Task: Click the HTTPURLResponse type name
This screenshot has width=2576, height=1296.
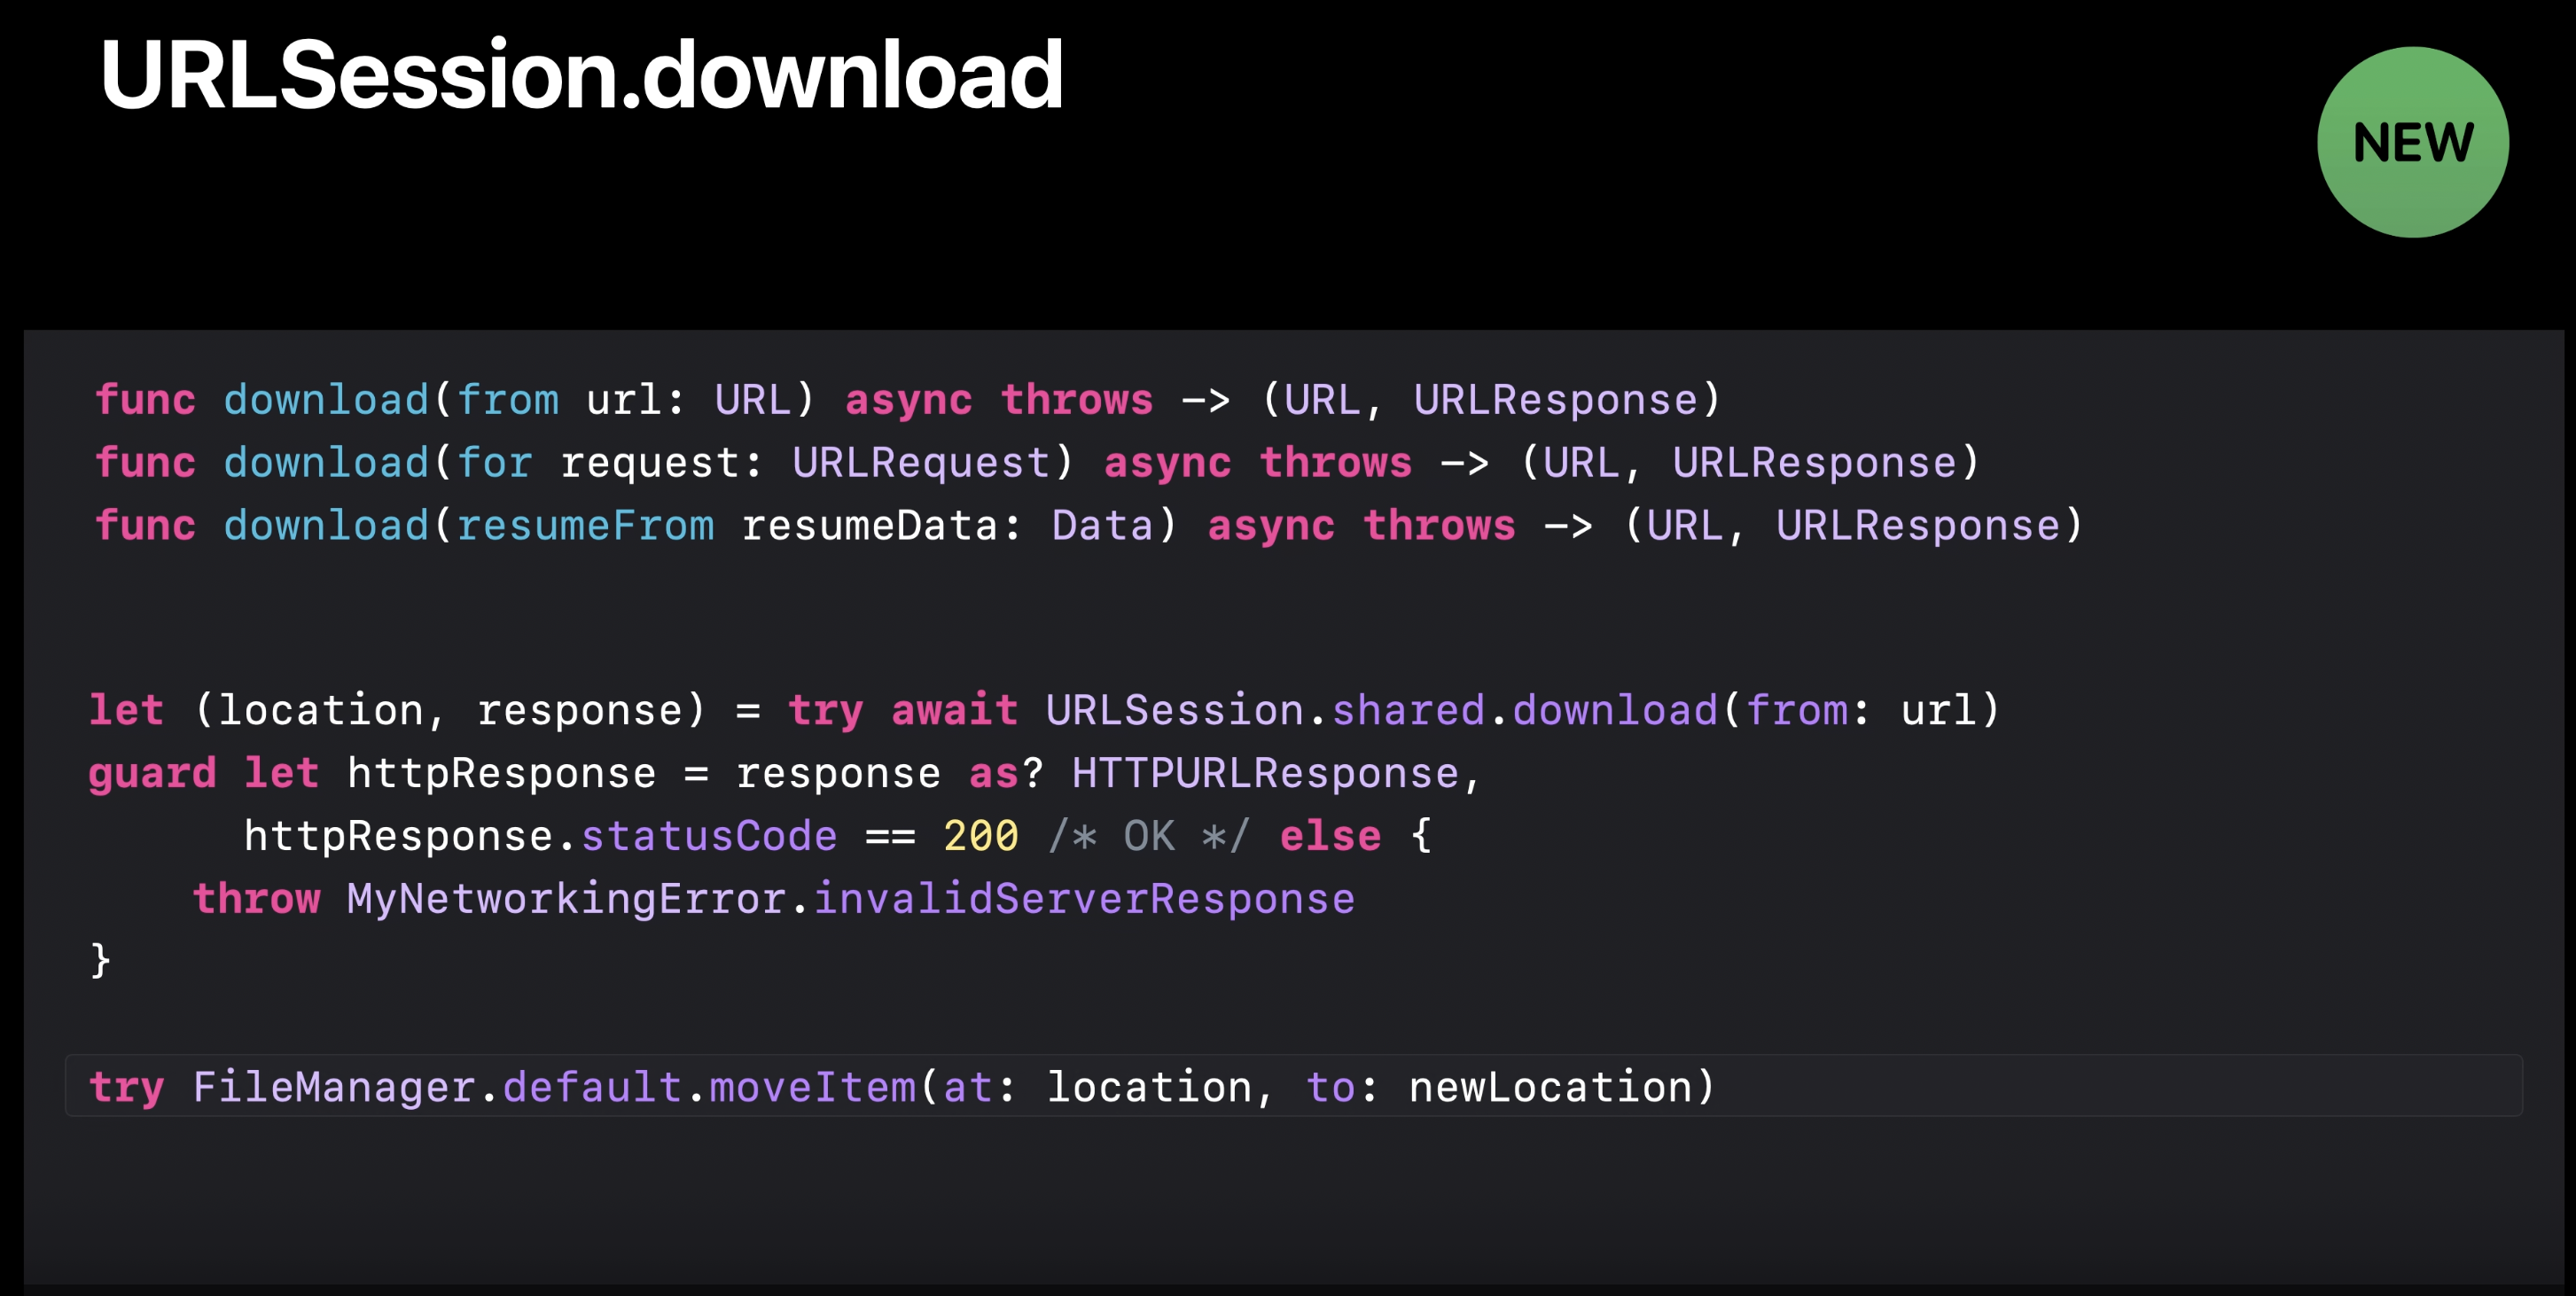Action: pos(1265,773)
